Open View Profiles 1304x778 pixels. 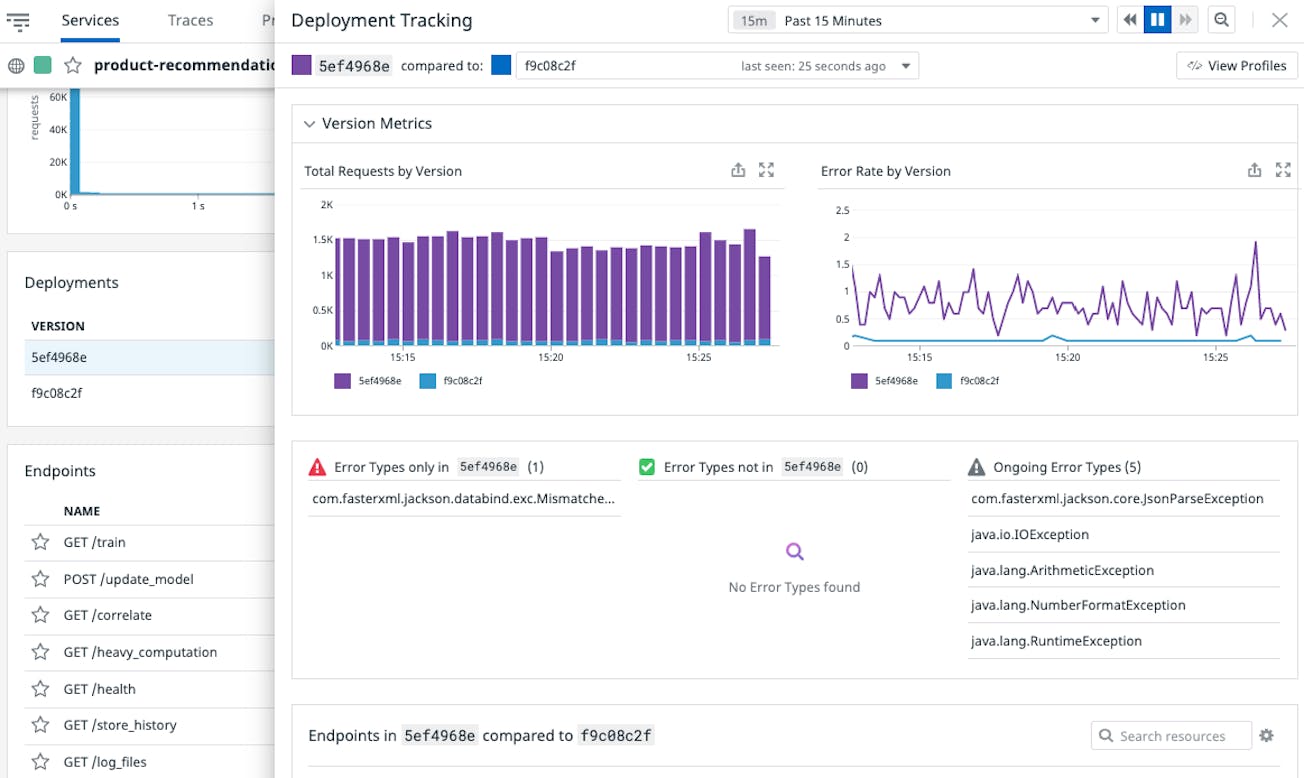pyautogui.click(x=1236, y=65)
